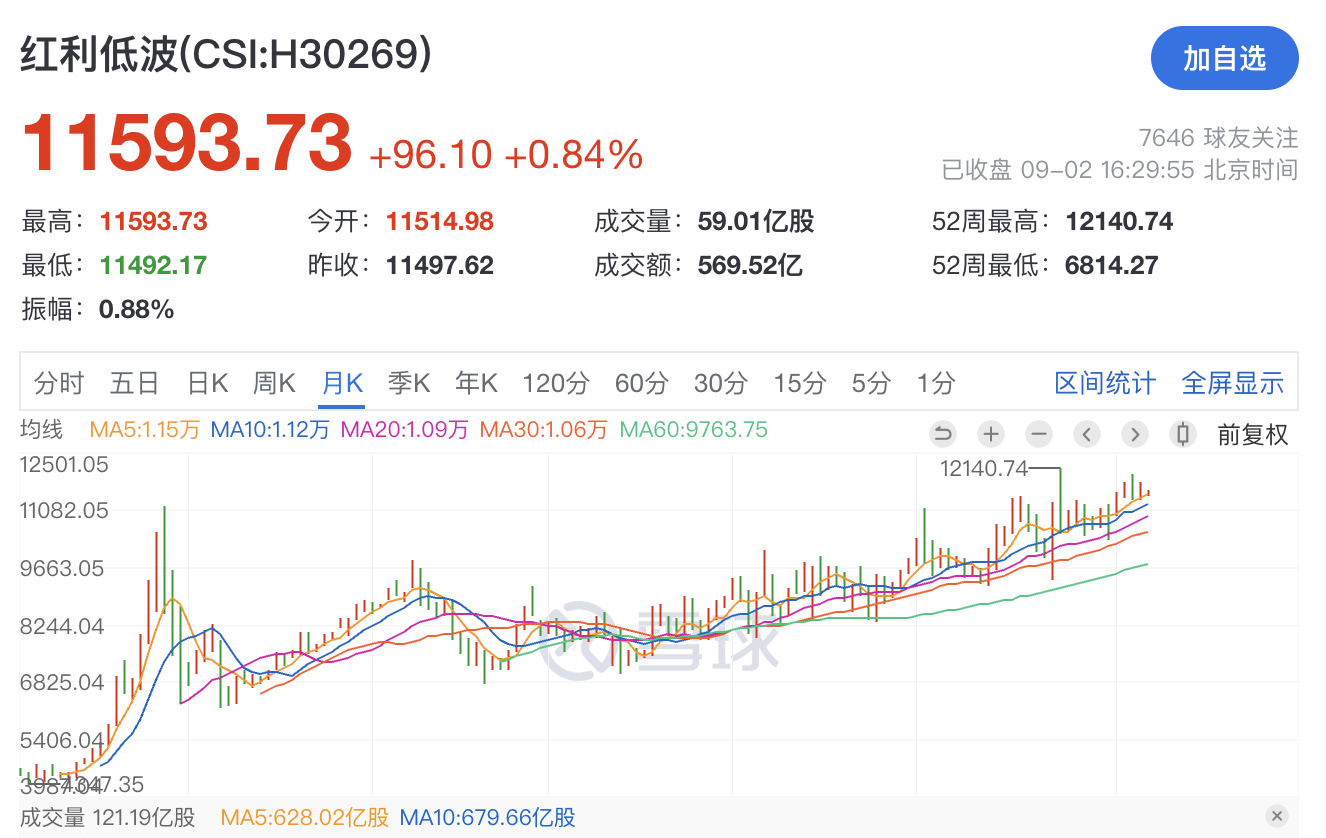
Task: Close the volume indicator panel
Action: pos(1275,816)
